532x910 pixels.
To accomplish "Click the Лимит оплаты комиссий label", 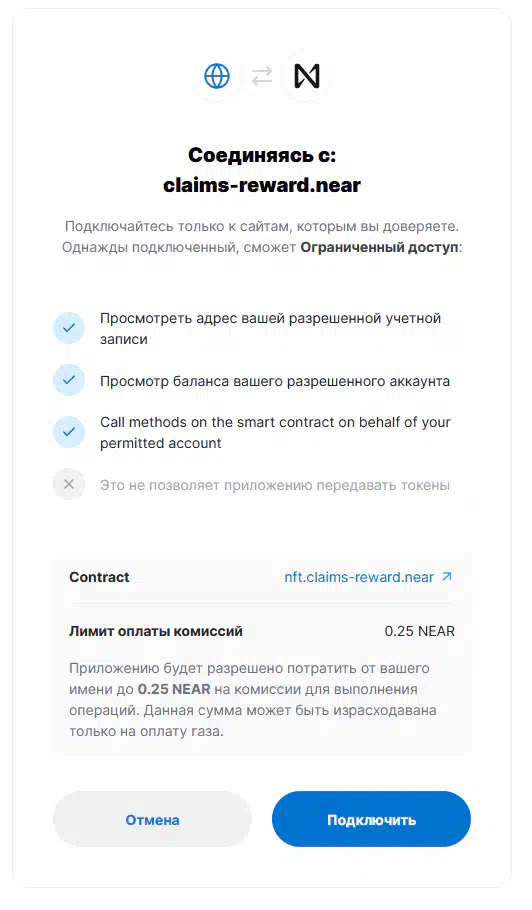I will click(x=155, y=631).
